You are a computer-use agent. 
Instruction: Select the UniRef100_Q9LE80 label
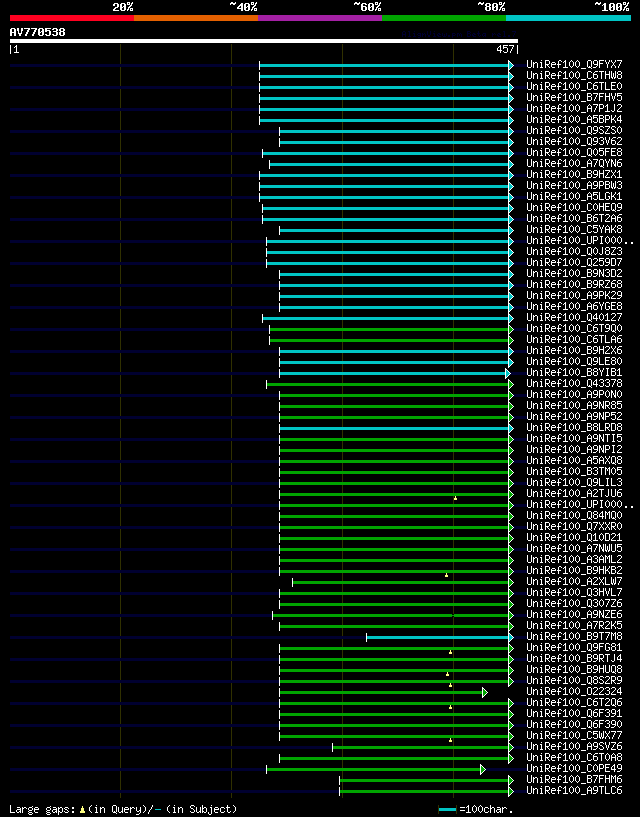coord(574,362)
